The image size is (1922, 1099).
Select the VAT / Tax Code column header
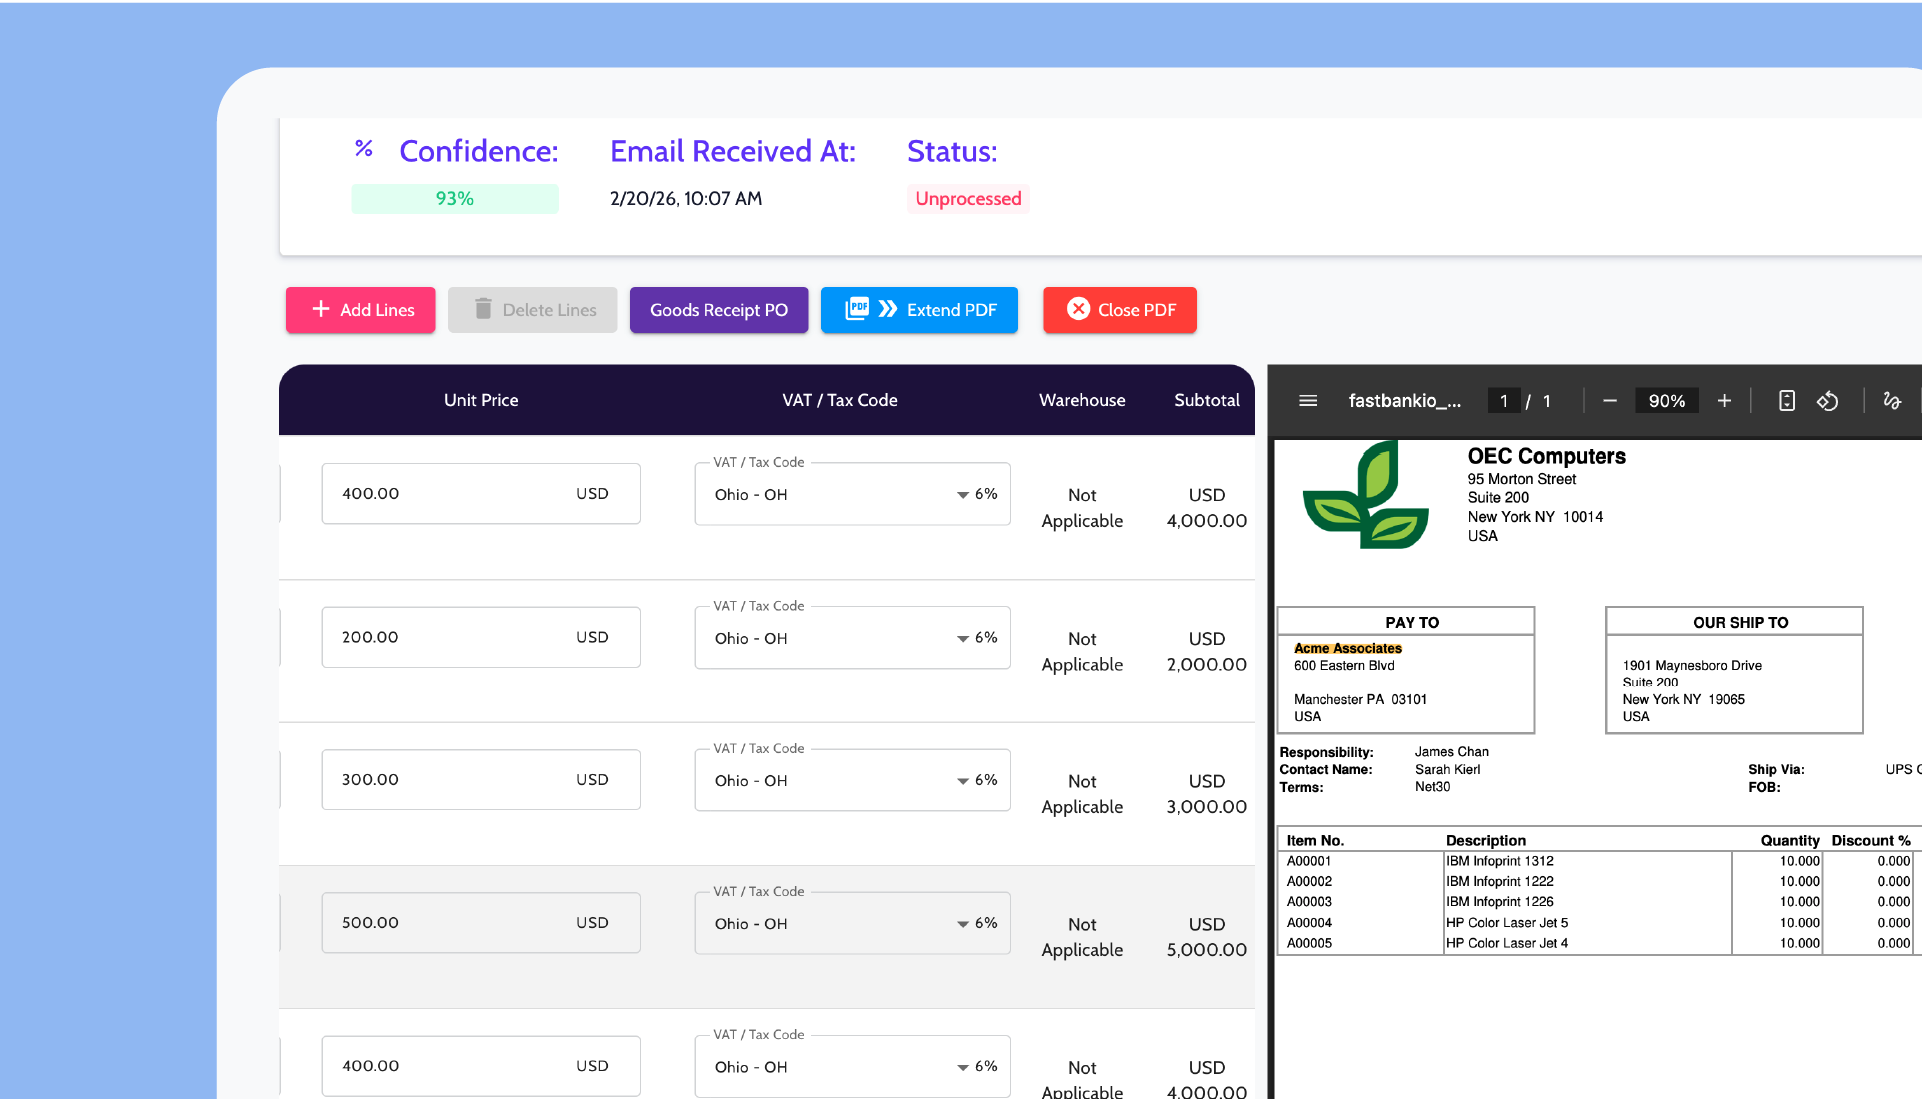tap(839, 400)
